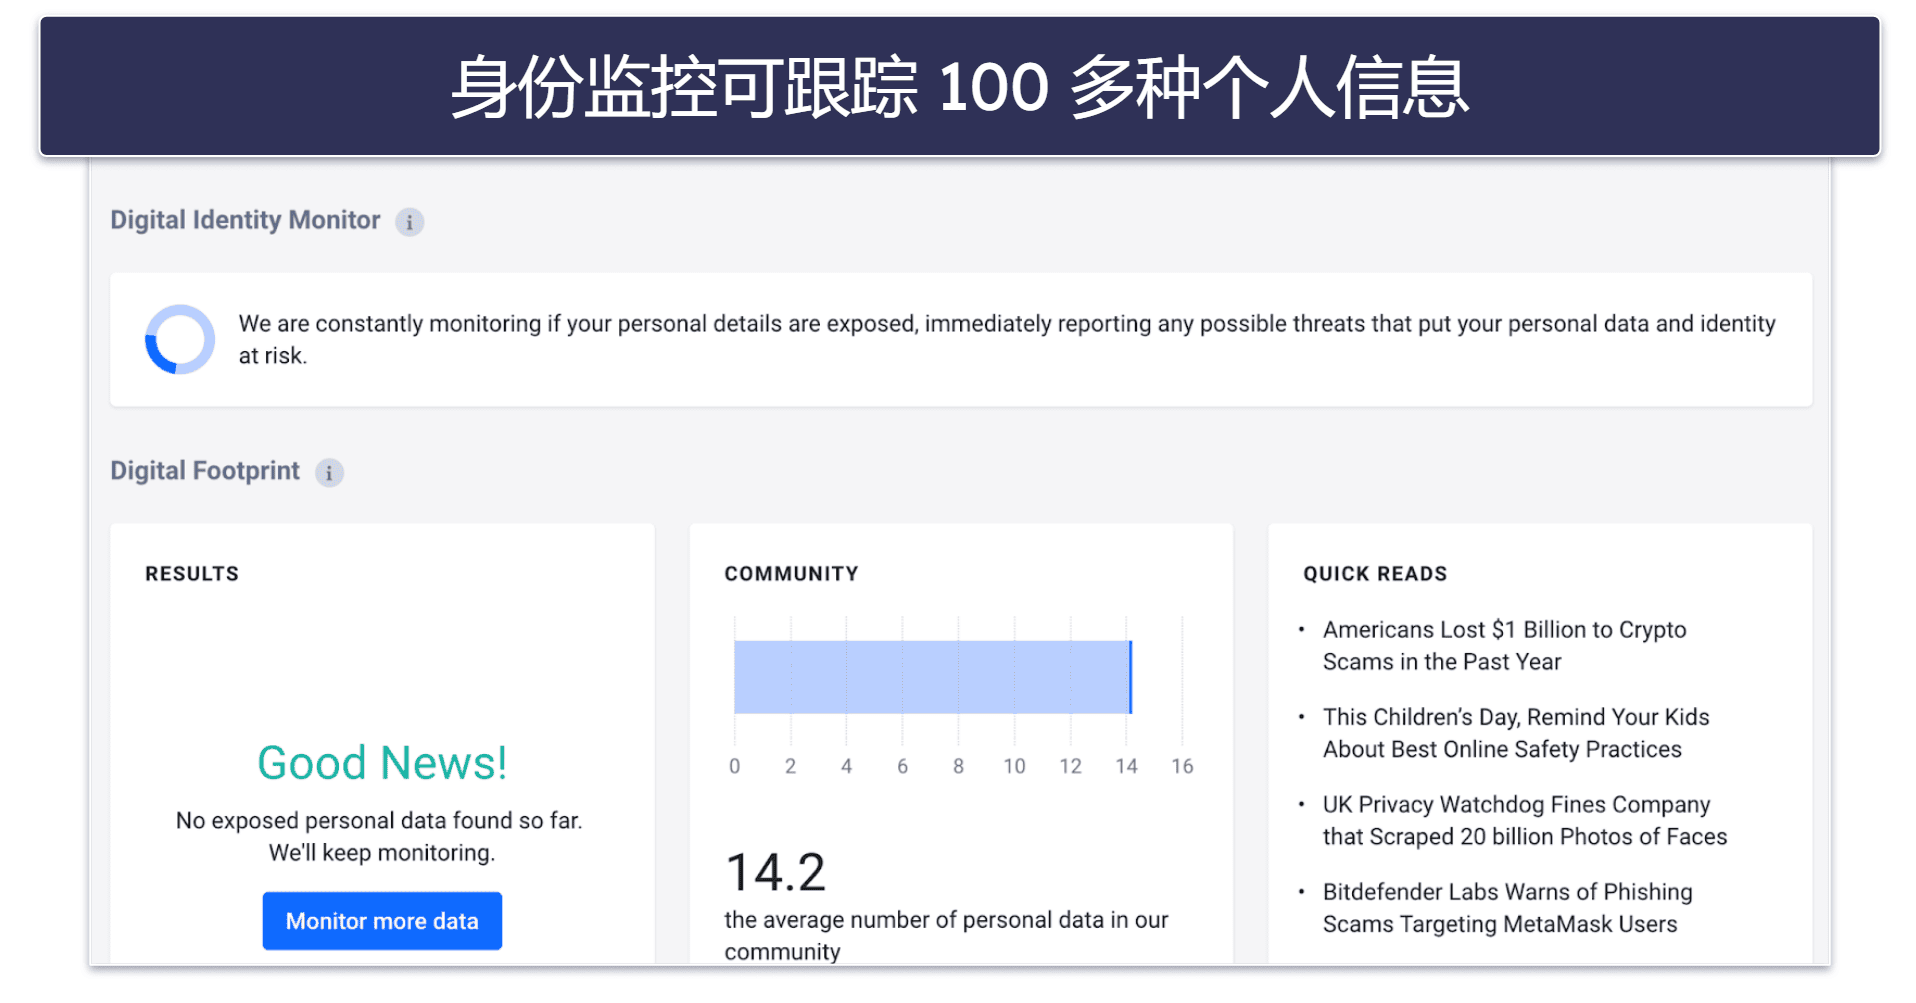Click the 14.2 community average value
This screenshot has height=1003, width=1916.
(x=775, y=872)
